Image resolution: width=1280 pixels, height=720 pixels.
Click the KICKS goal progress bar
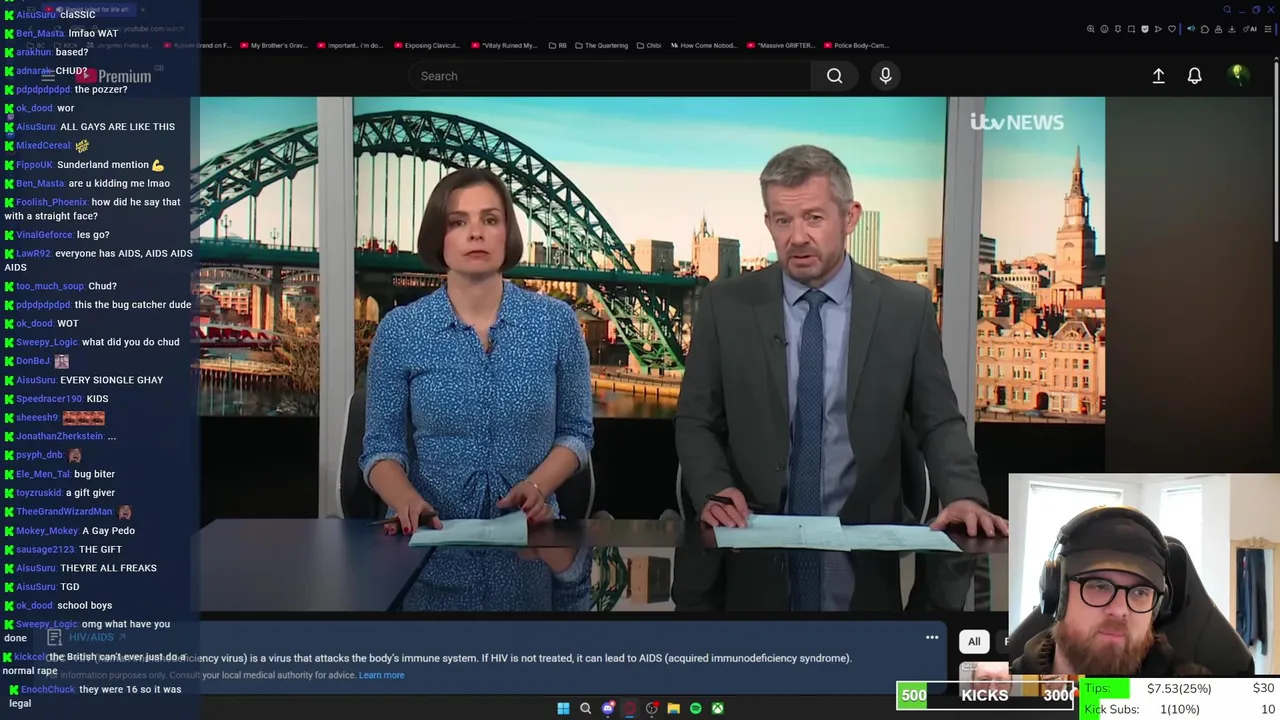click(985, 696)
